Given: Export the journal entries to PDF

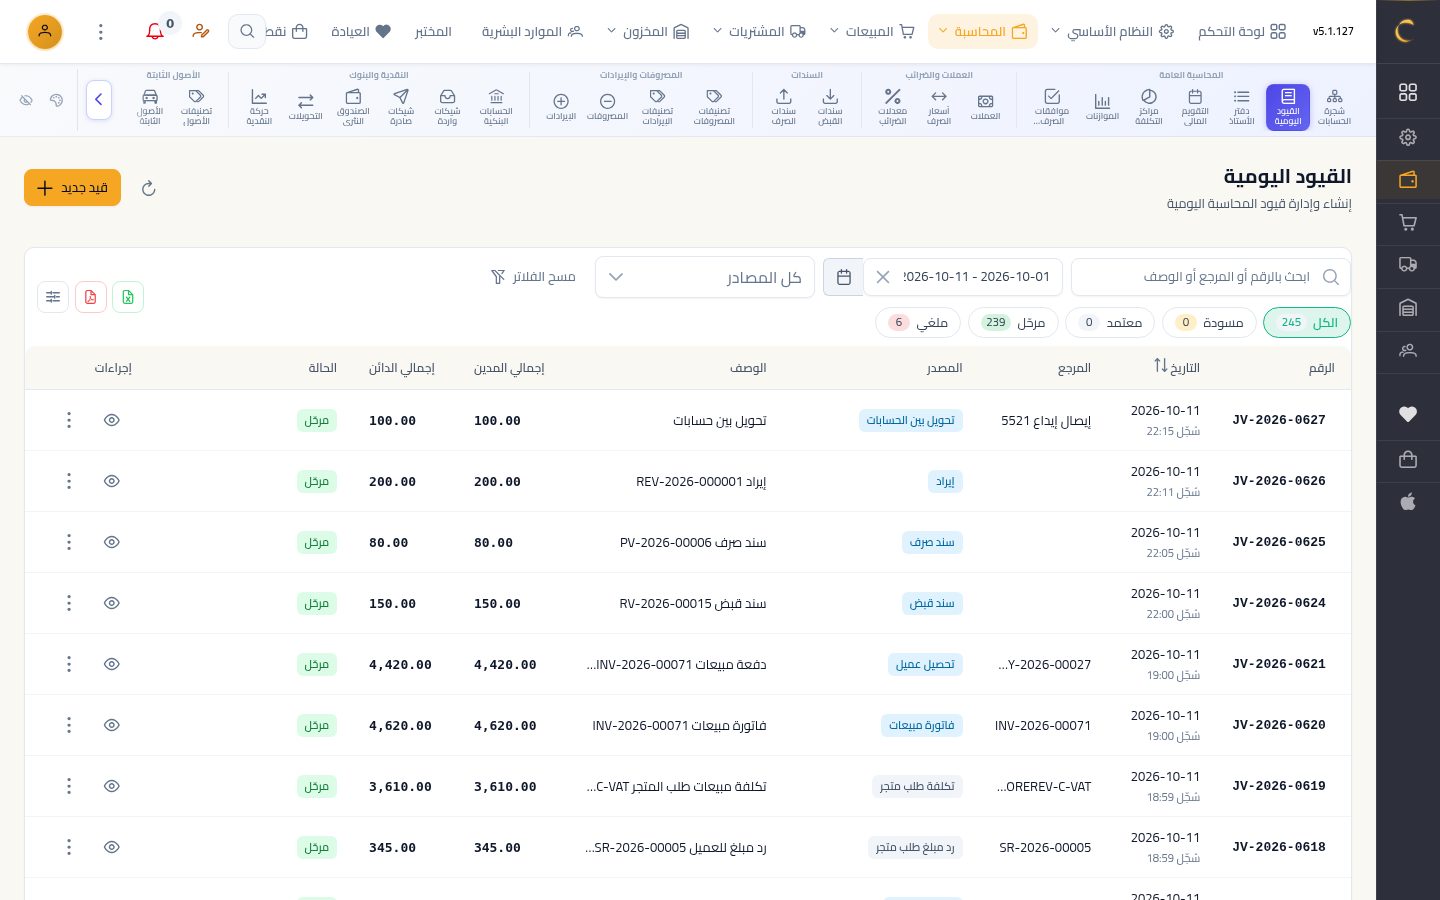Looking at the screenshot, I should click(91, 297).
